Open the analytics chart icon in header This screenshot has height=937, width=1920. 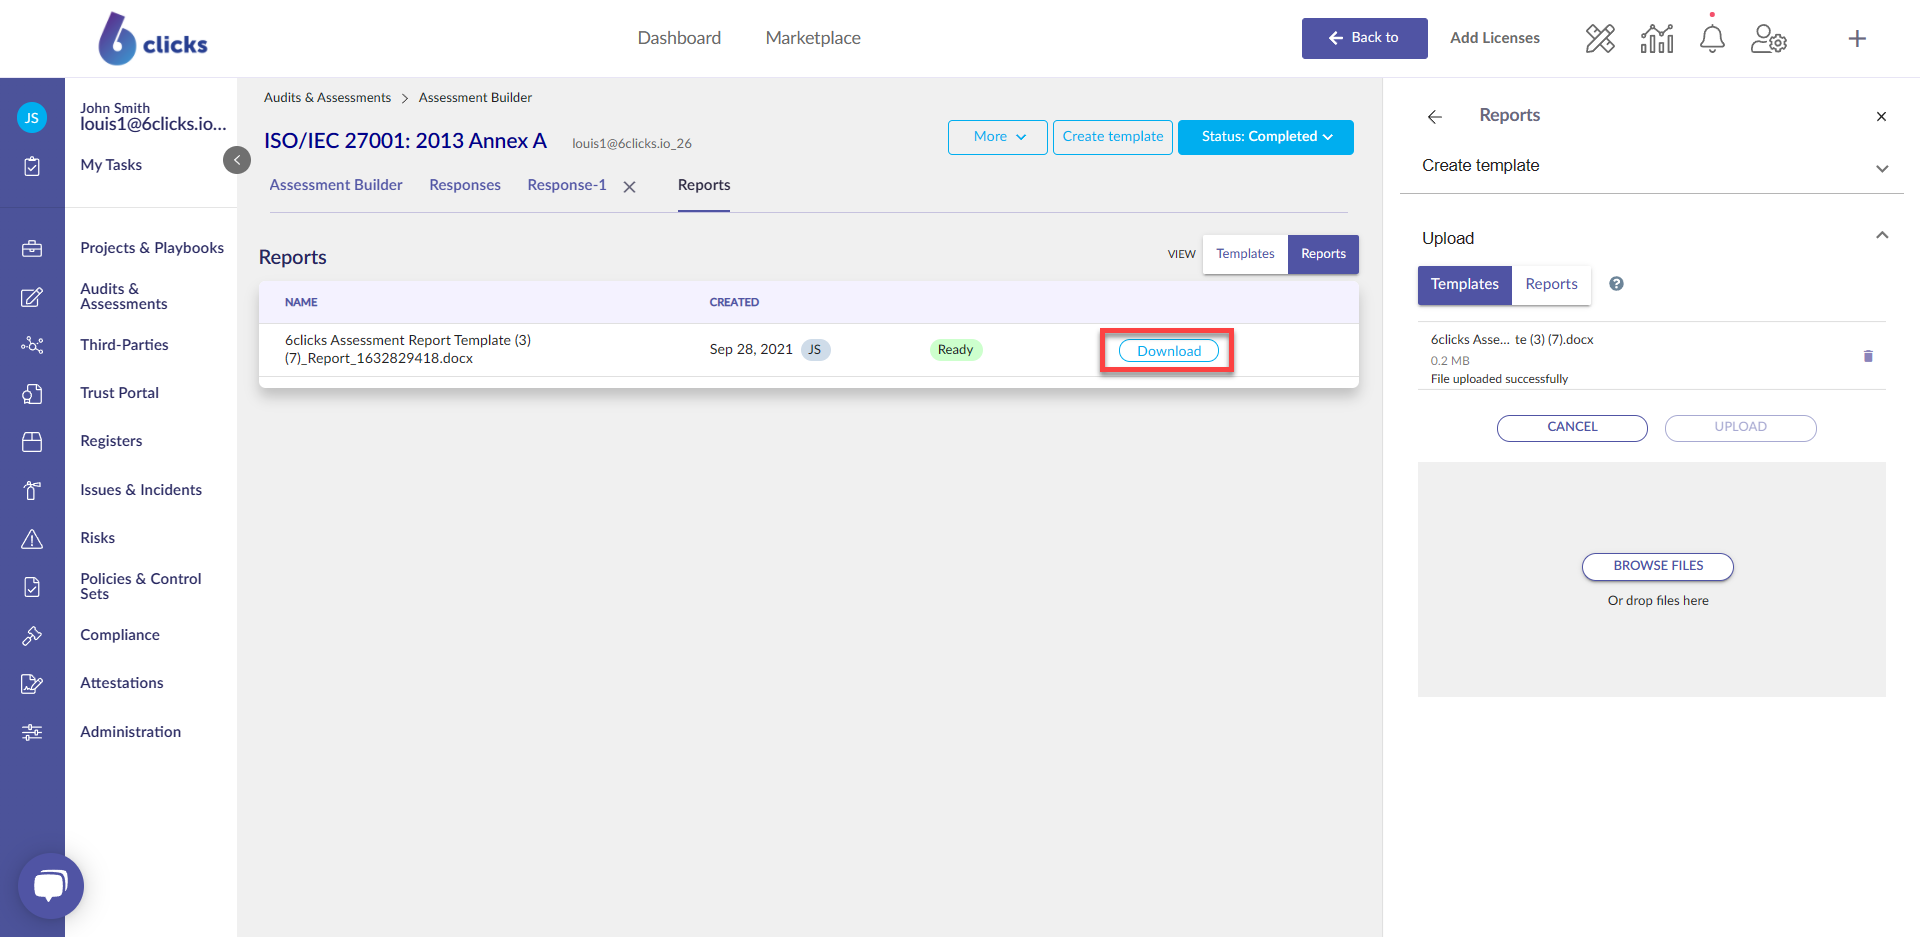[1657, 39]
